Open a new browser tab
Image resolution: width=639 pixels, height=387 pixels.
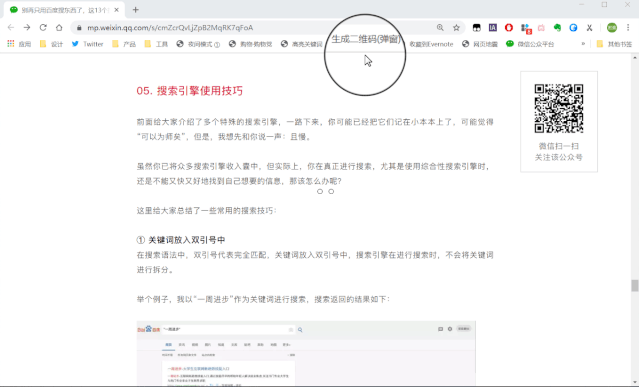pyautogui.click(x=136, y=10)
